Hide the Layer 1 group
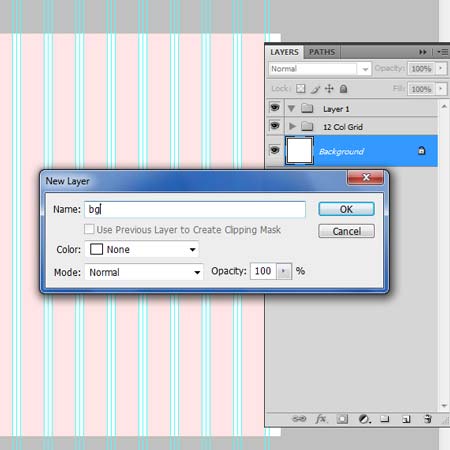 [275, 108]
